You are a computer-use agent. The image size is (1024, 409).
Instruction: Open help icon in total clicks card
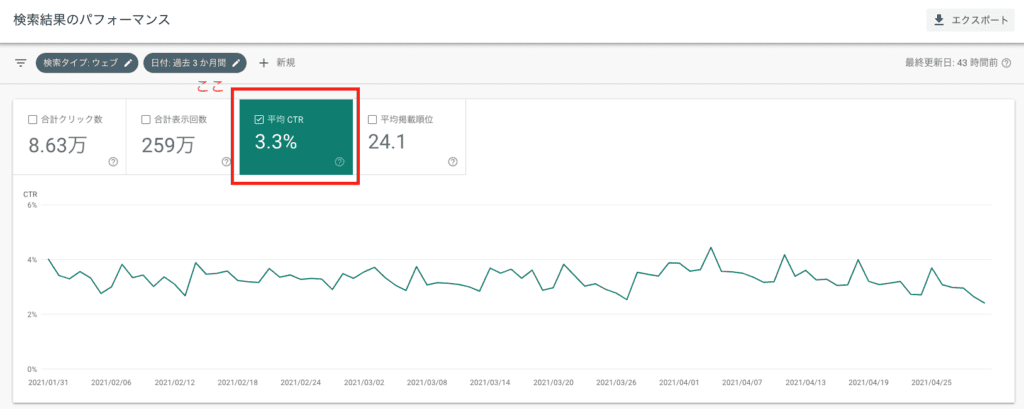tap(113, 162)
